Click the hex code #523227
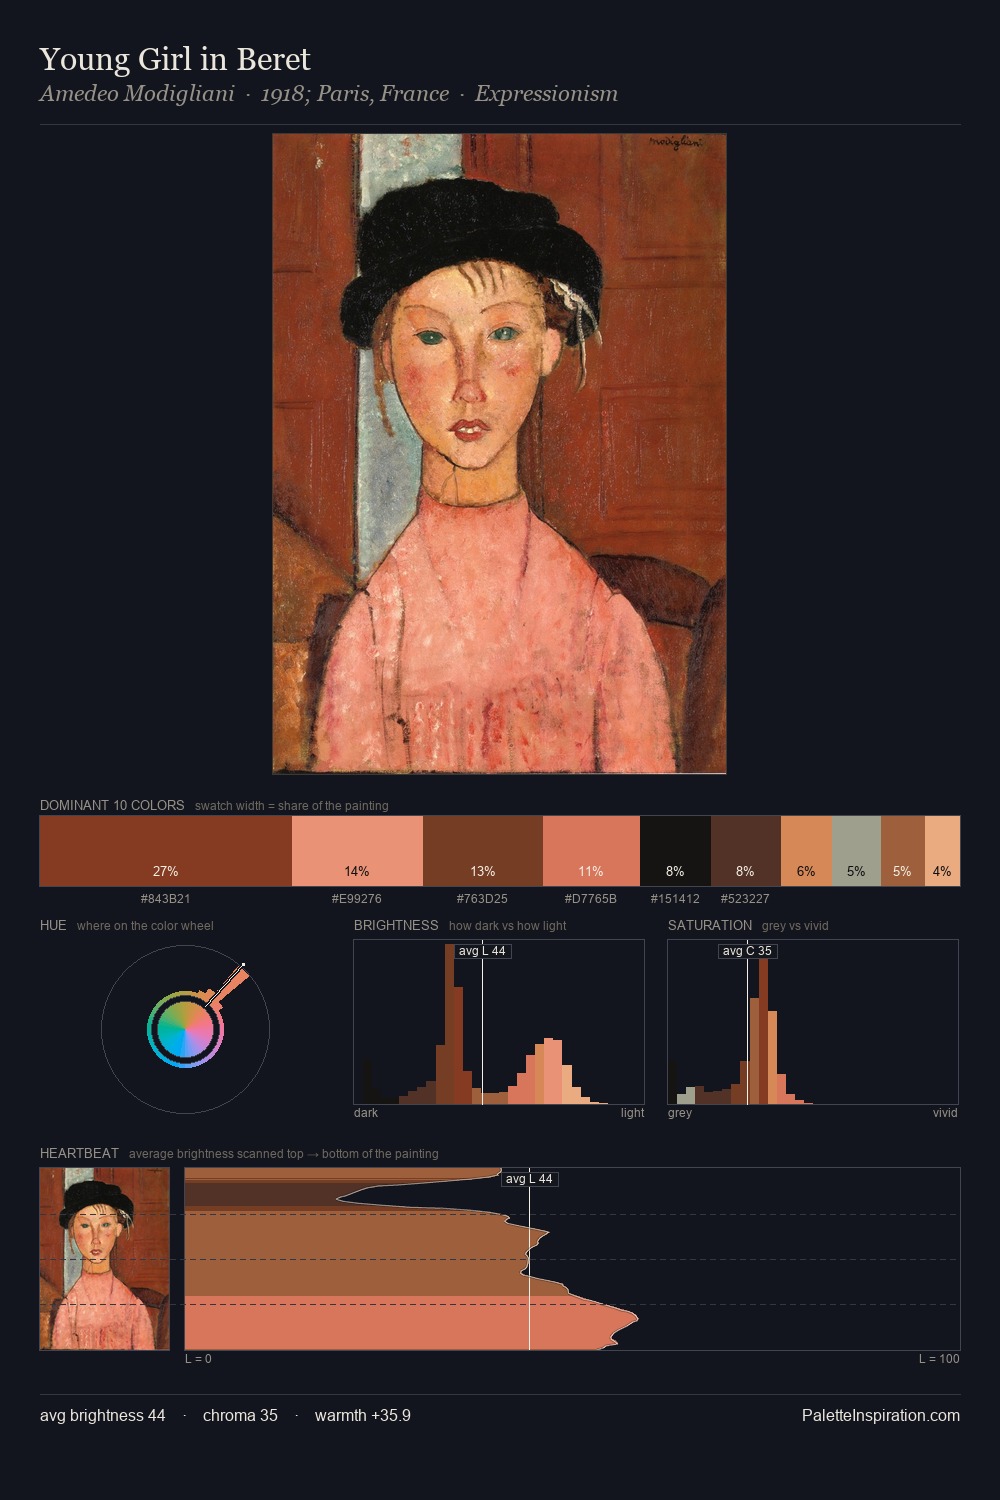1000x1500 pixels. click(745, 899)
